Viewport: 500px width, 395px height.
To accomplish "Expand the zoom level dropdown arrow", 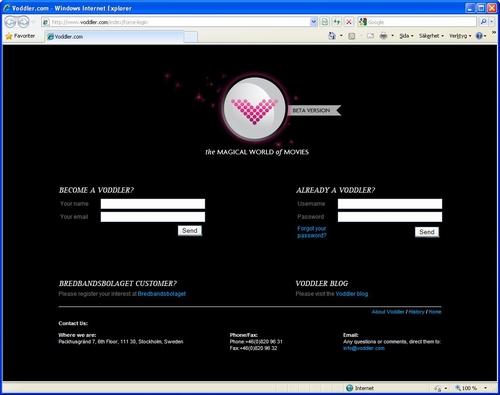I will pos(485,388).
